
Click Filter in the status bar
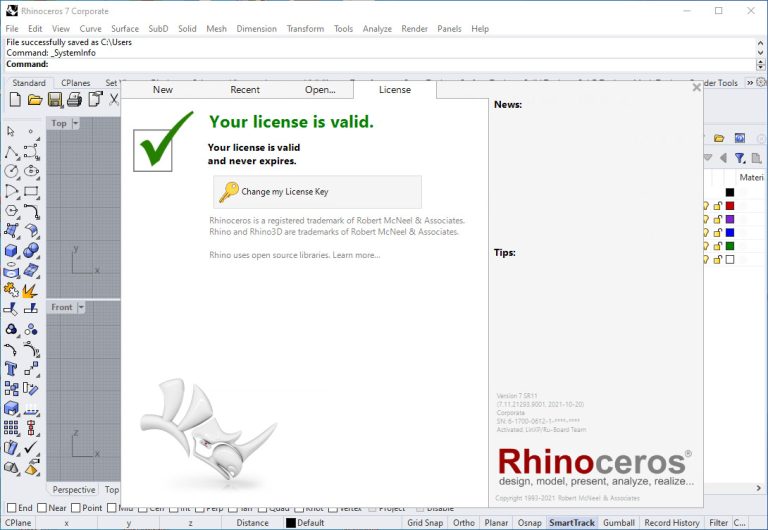[x=718, y=523]
